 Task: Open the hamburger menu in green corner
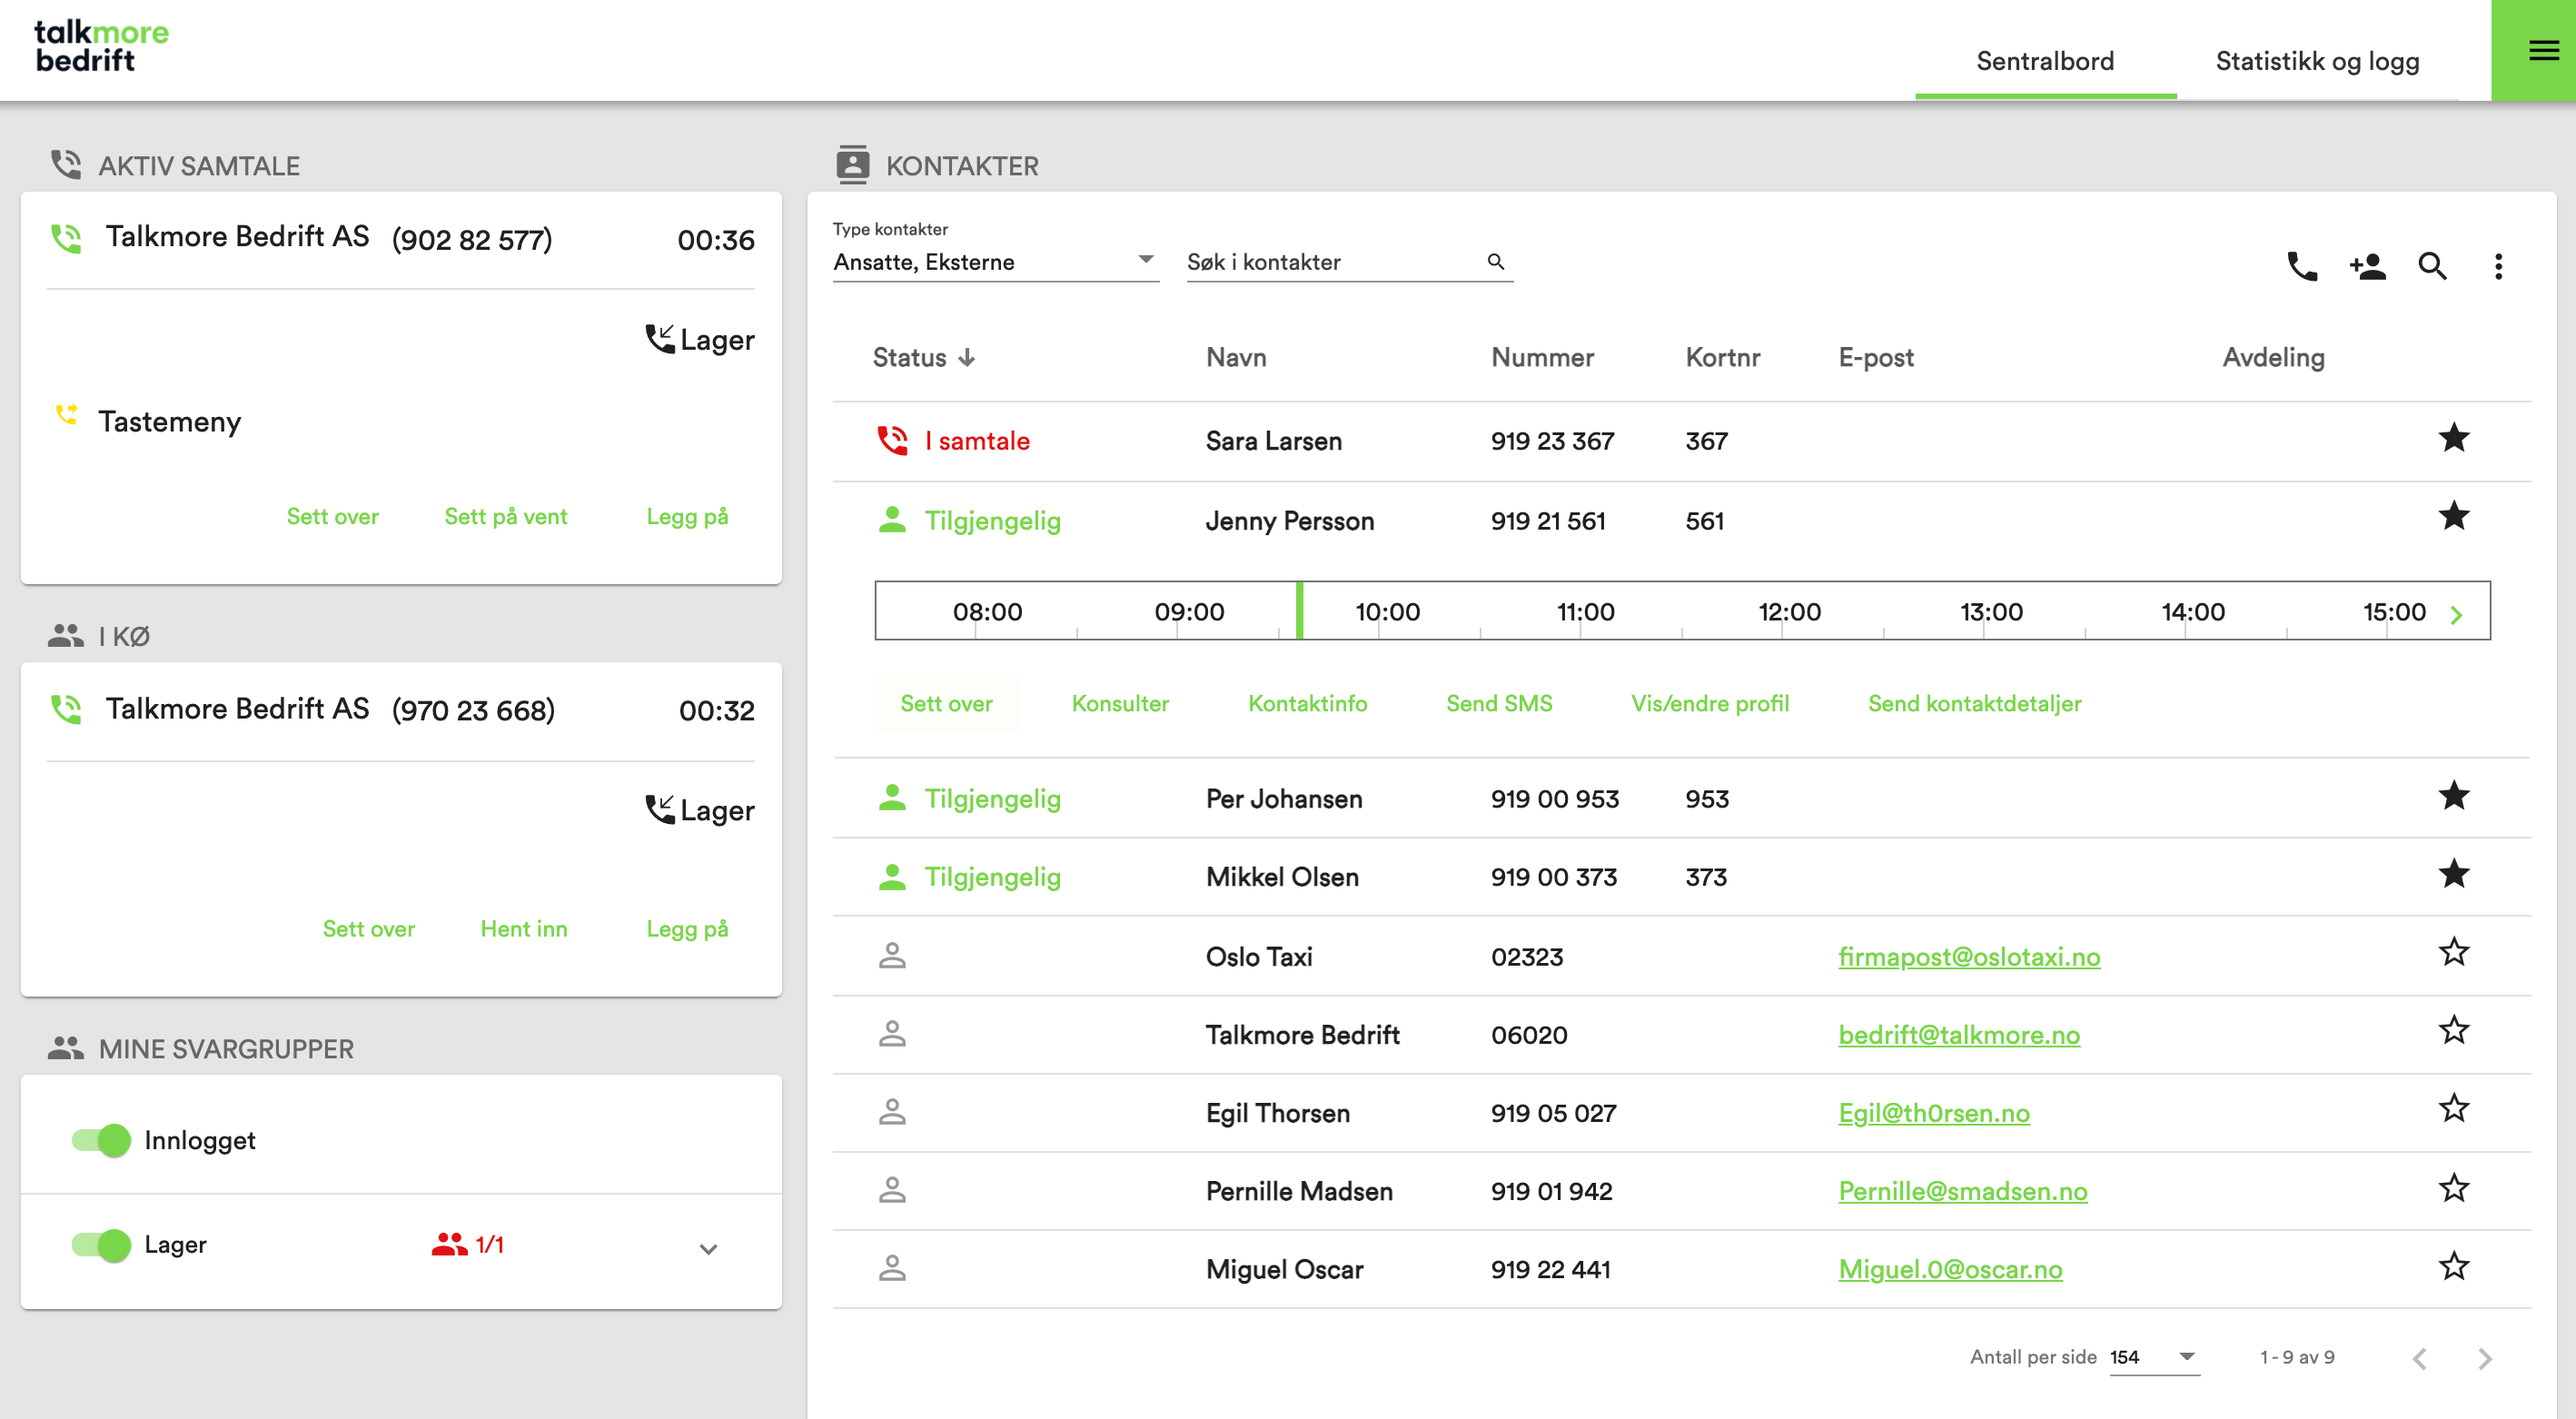2542,50
